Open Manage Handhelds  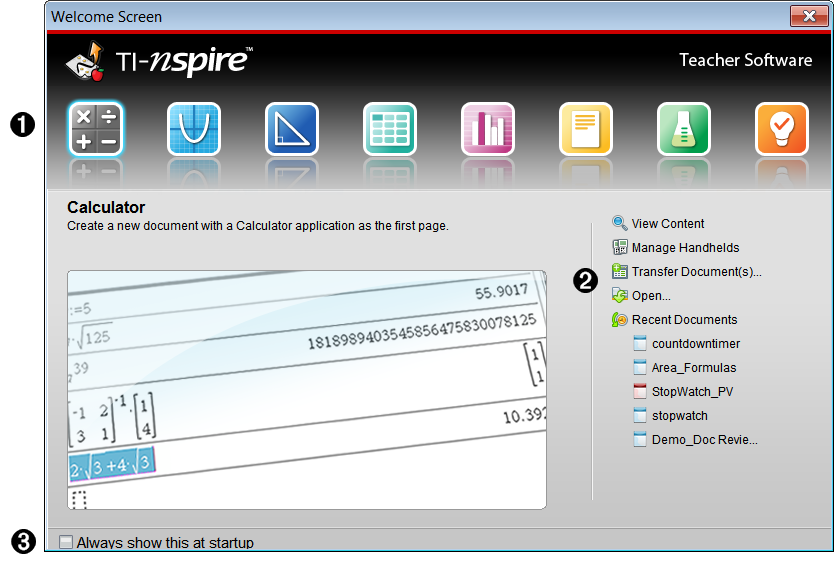tap(685, 248)
